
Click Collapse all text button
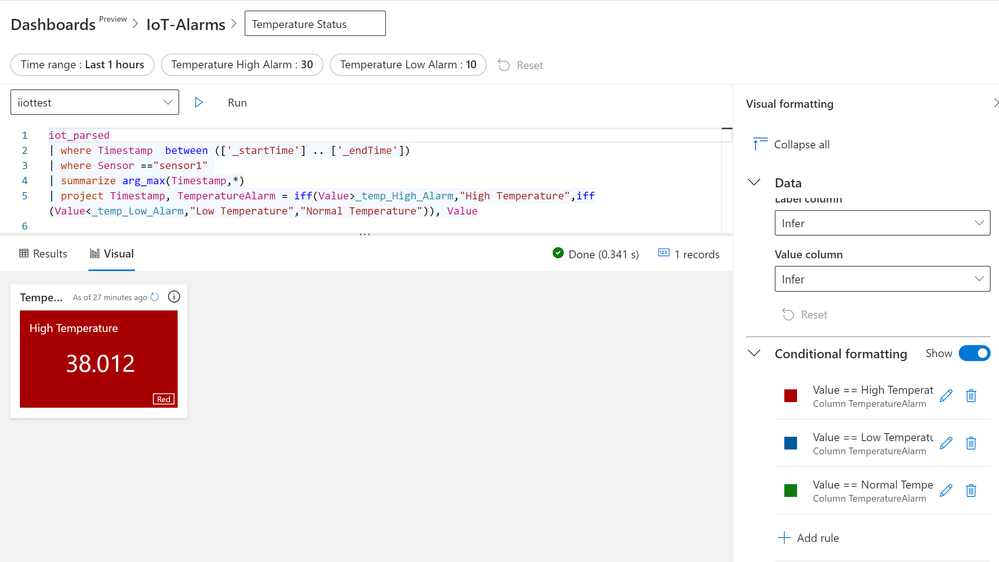[x=801, y=144]
